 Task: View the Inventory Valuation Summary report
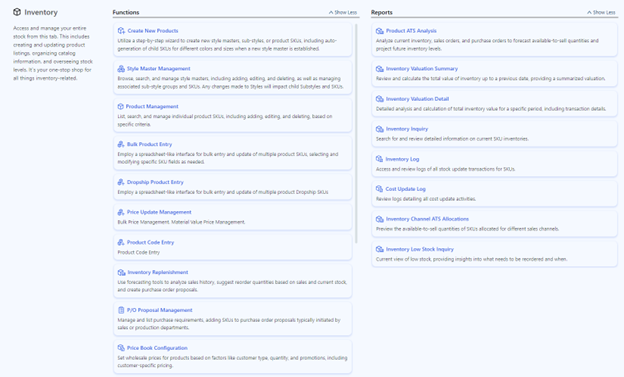coord(422,68)
